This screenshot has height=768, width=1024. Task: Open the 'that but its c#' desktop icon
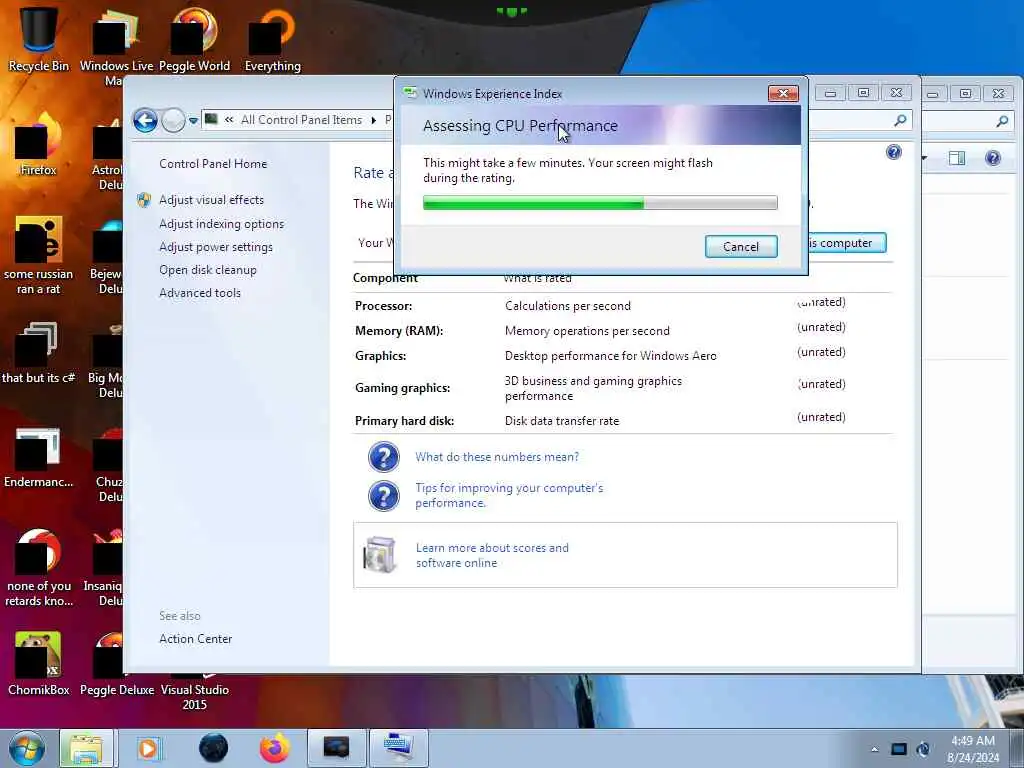click(39, 353)
